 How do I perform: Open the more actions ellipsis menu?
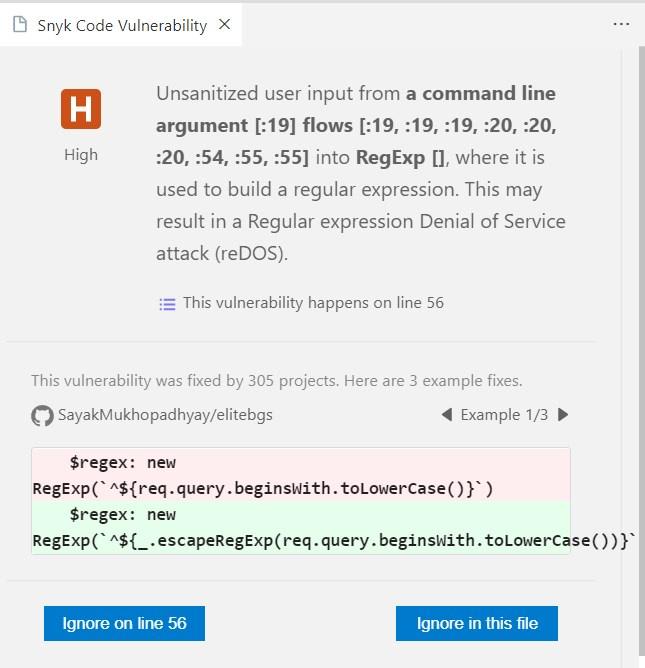coord(621,24)
